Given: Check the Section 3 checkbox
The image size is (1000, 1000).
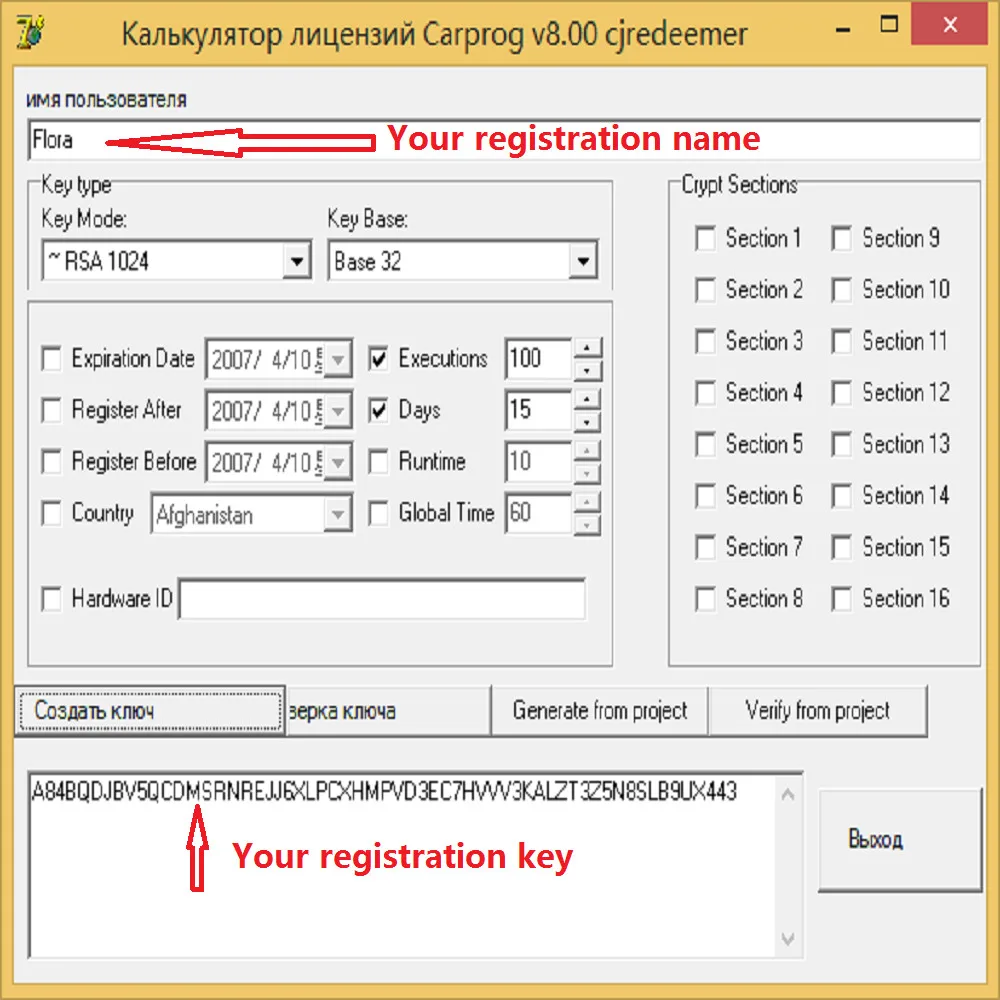Looking at the screenshot, I should pyautogui.click(x=705, y=341).
